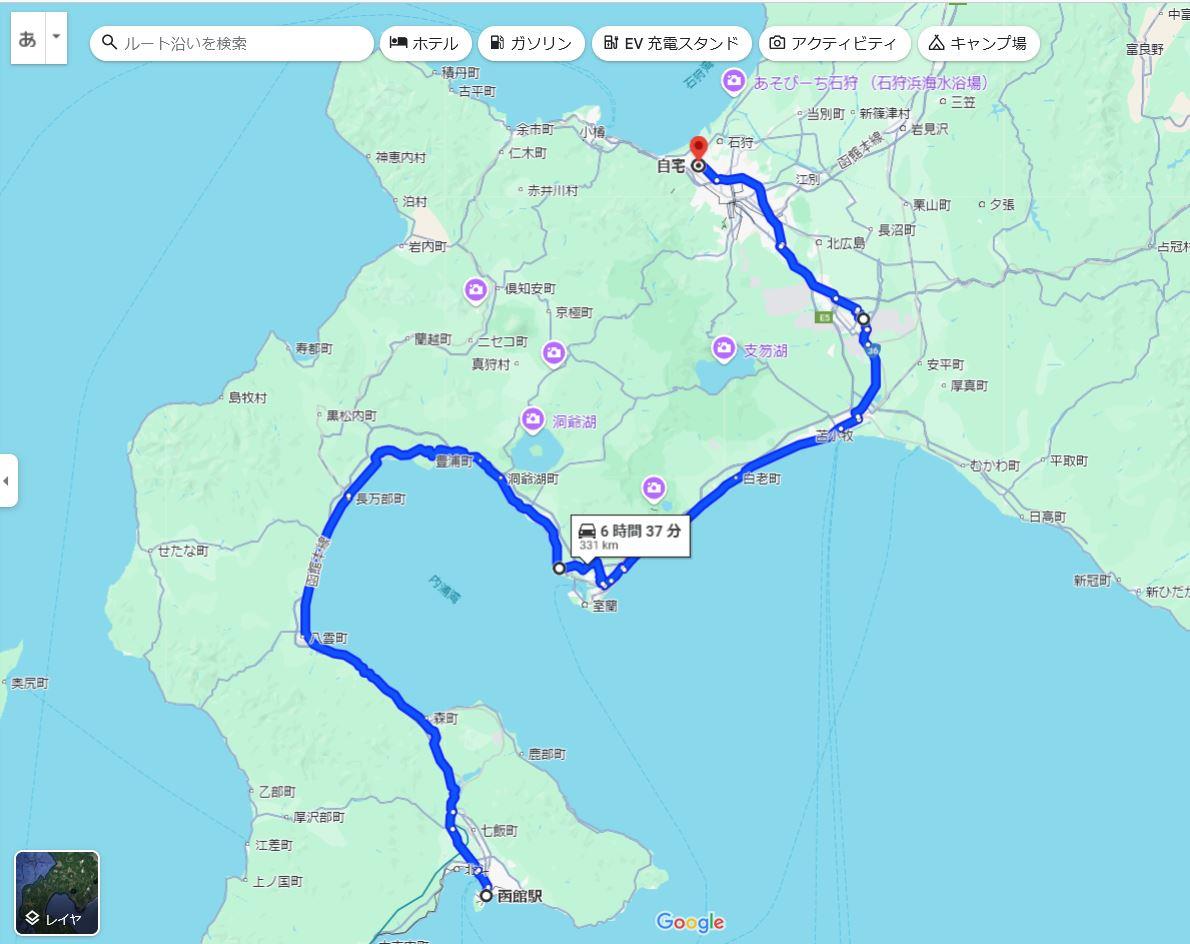Click the 寿都町 town label
1190x944 pixels.
coord(314,348)
